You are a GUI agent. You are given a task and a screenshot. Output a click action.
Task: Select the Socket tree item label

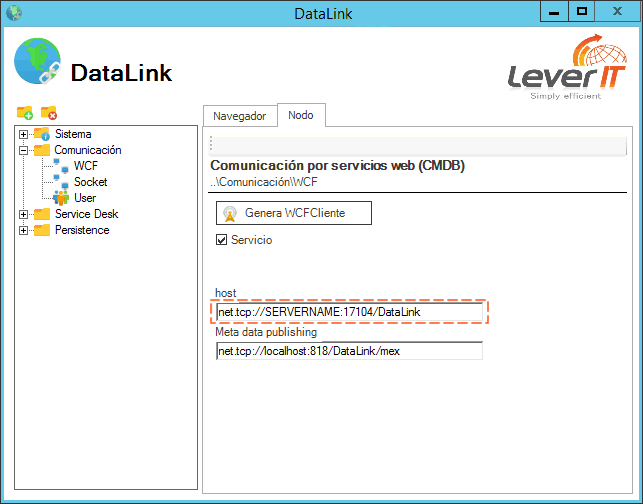[90, 182]
